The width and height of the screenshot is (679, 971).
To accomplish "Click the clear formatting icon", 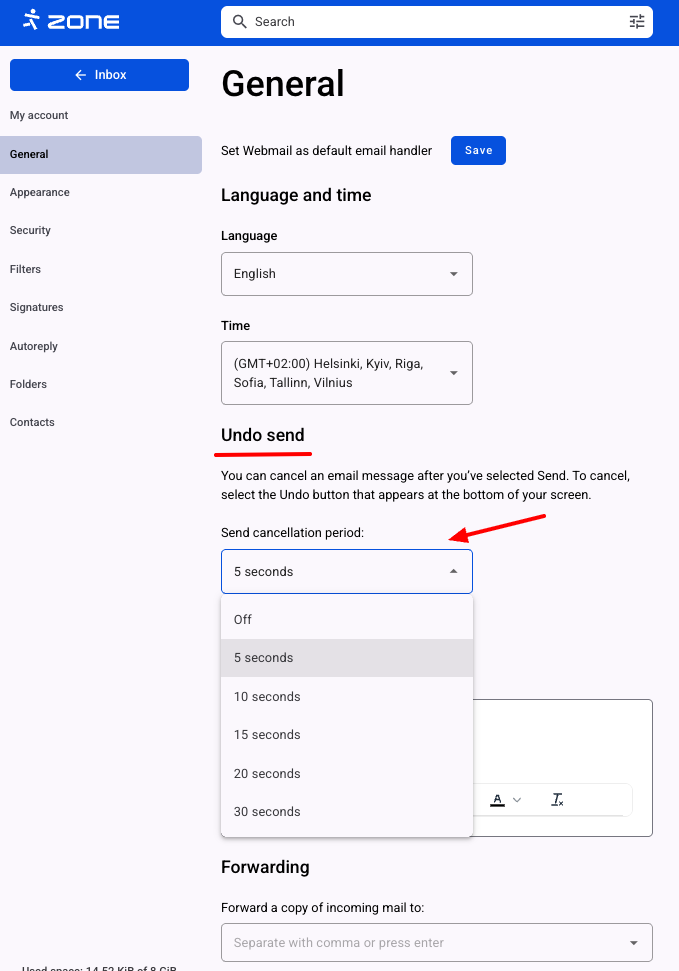I will (558, 800).
